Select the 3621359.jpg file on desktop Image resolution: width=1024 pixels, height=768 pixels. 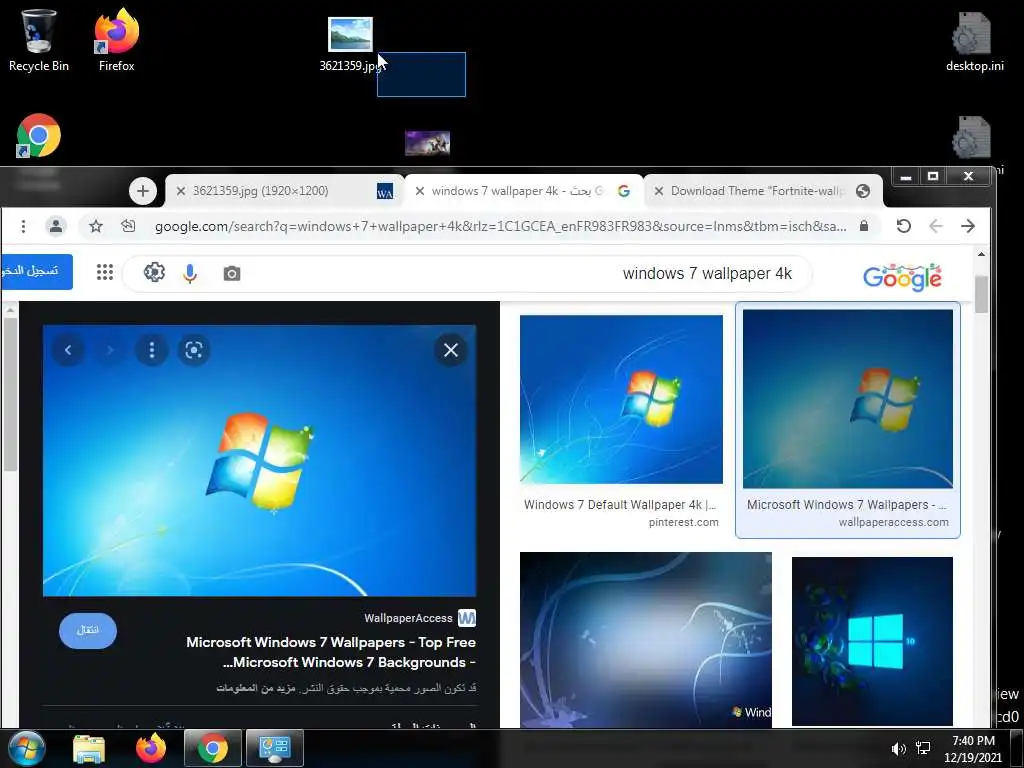coord(350,44)
